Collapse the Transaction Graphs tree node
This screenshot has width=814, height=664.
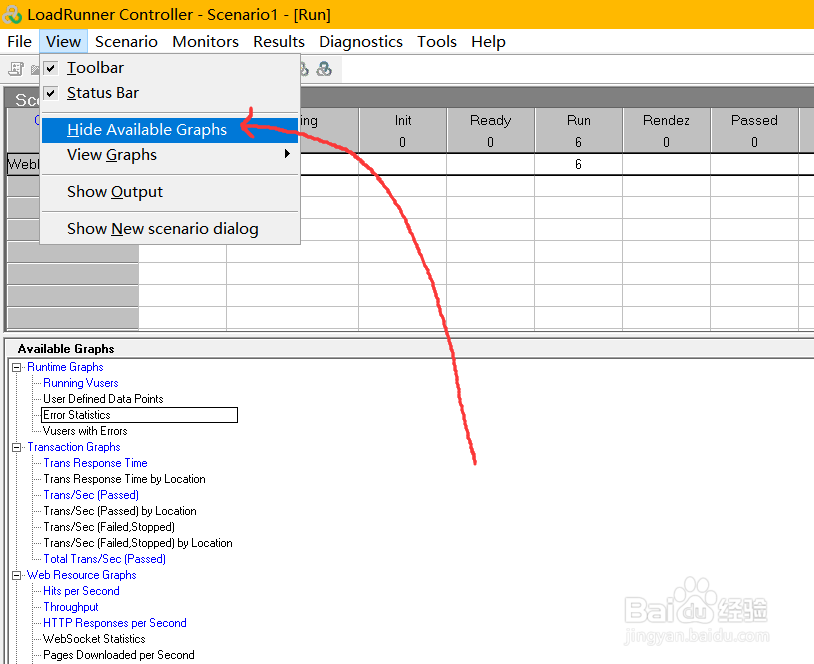(x=17, y=447)
